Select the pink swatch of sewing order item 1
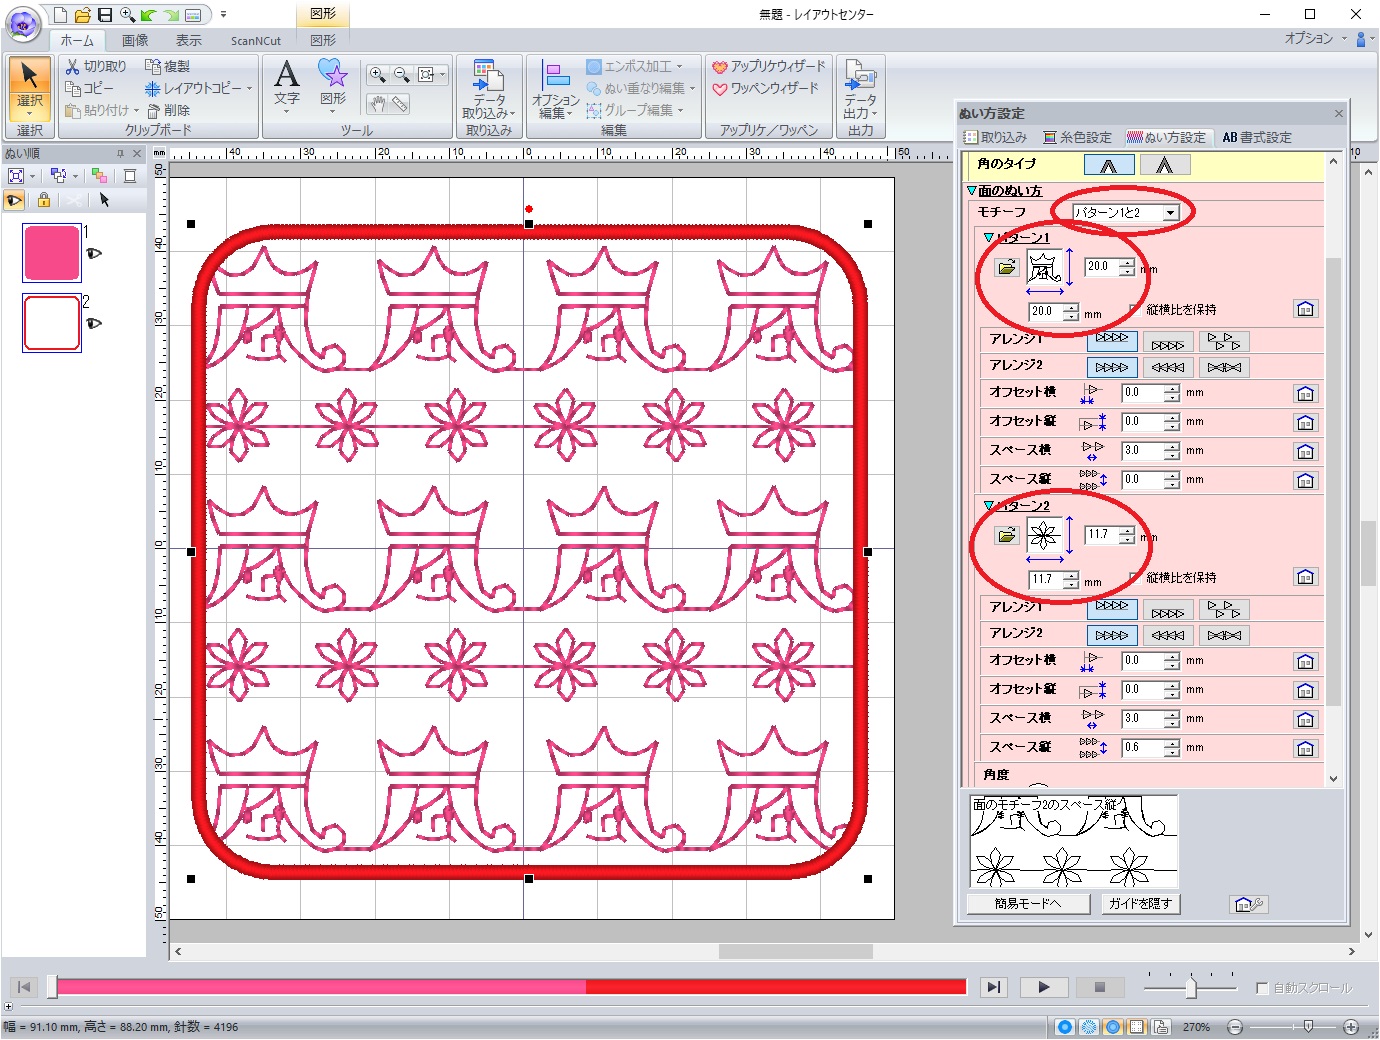The height and width of the screenshot is (1040, 1380). tap(51, 253)
